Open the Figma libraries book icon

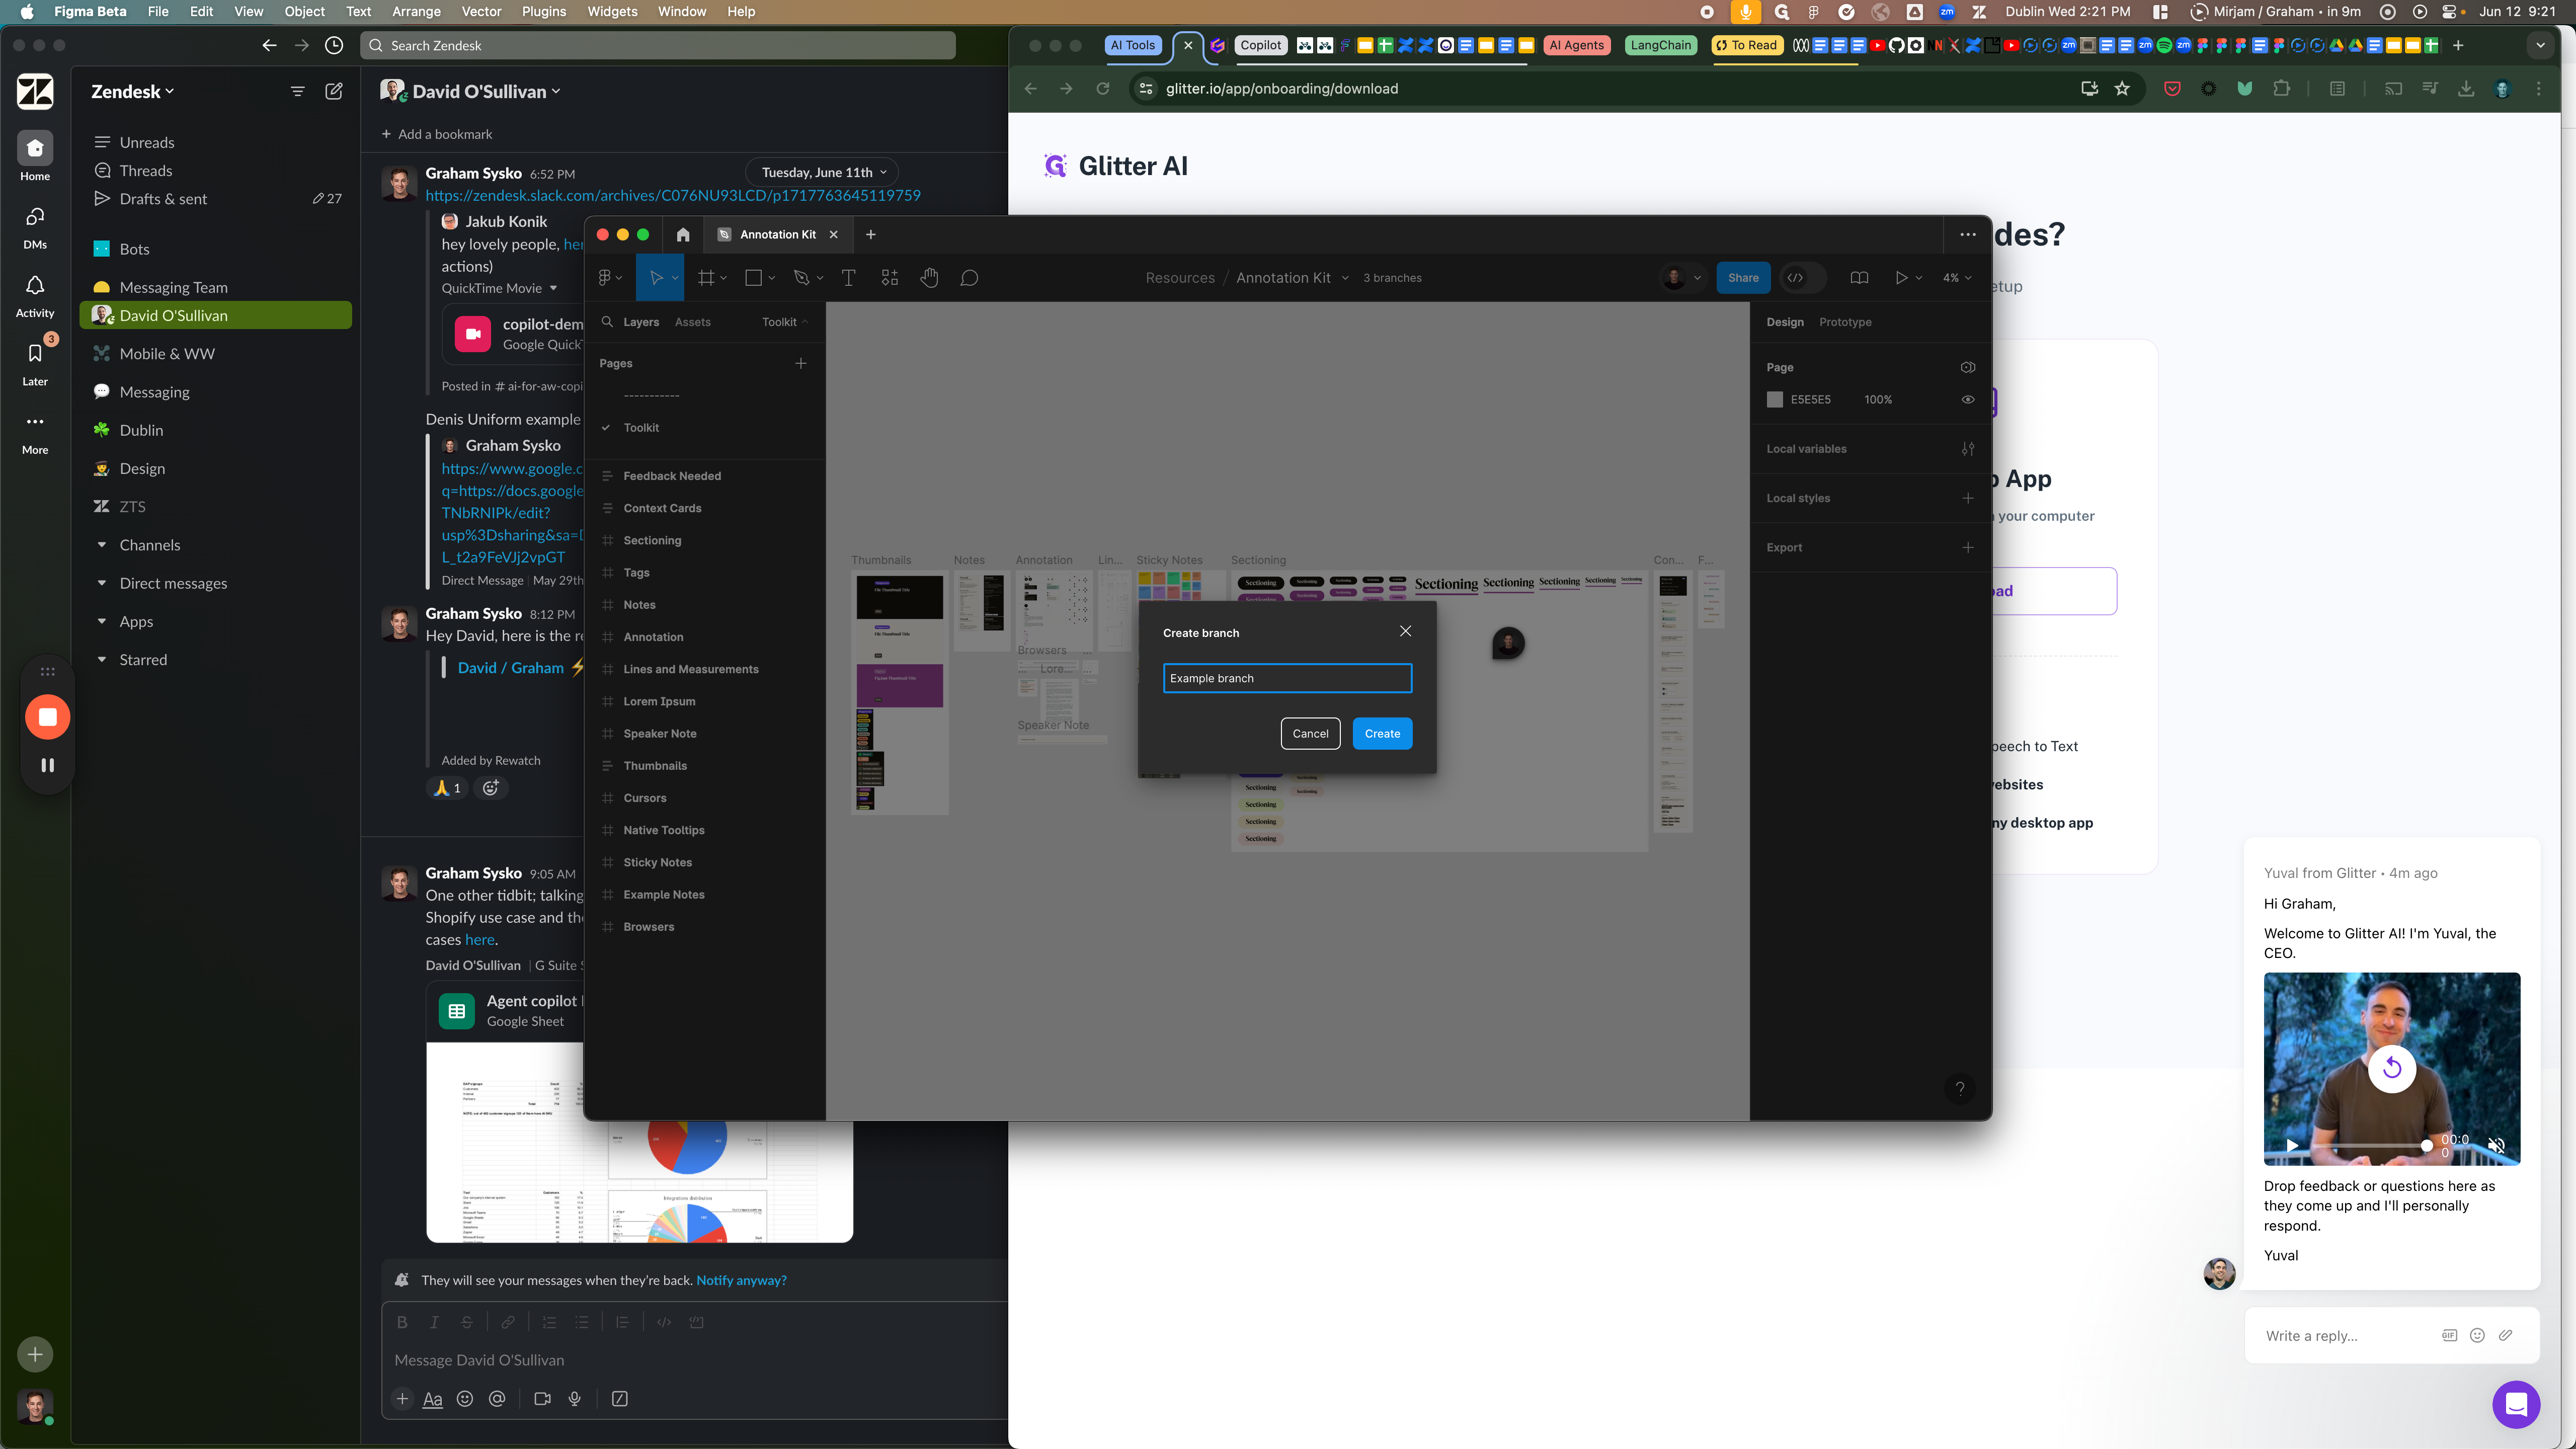(x=1859, y=278)
